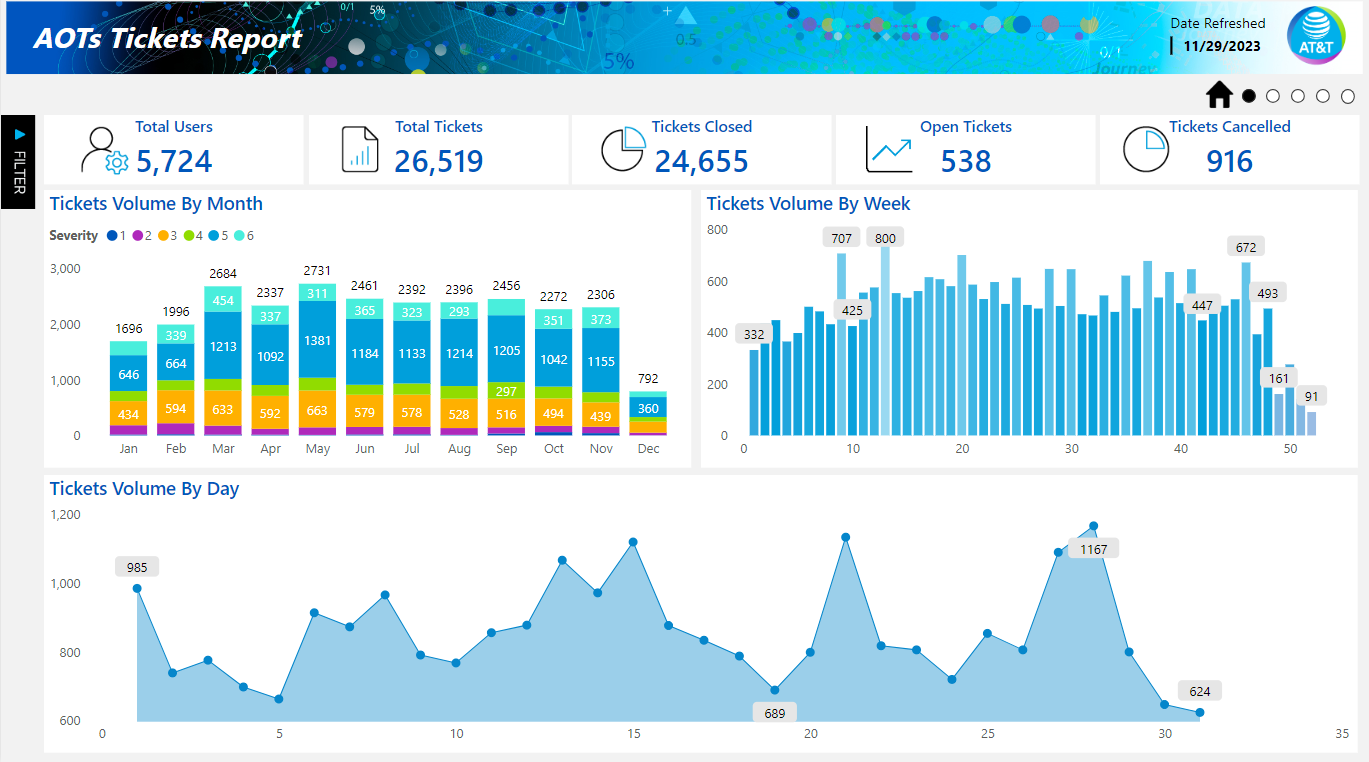Click the blue arrow on Filter tab
The image size is (1369, 762).
(x=19, y=133)
